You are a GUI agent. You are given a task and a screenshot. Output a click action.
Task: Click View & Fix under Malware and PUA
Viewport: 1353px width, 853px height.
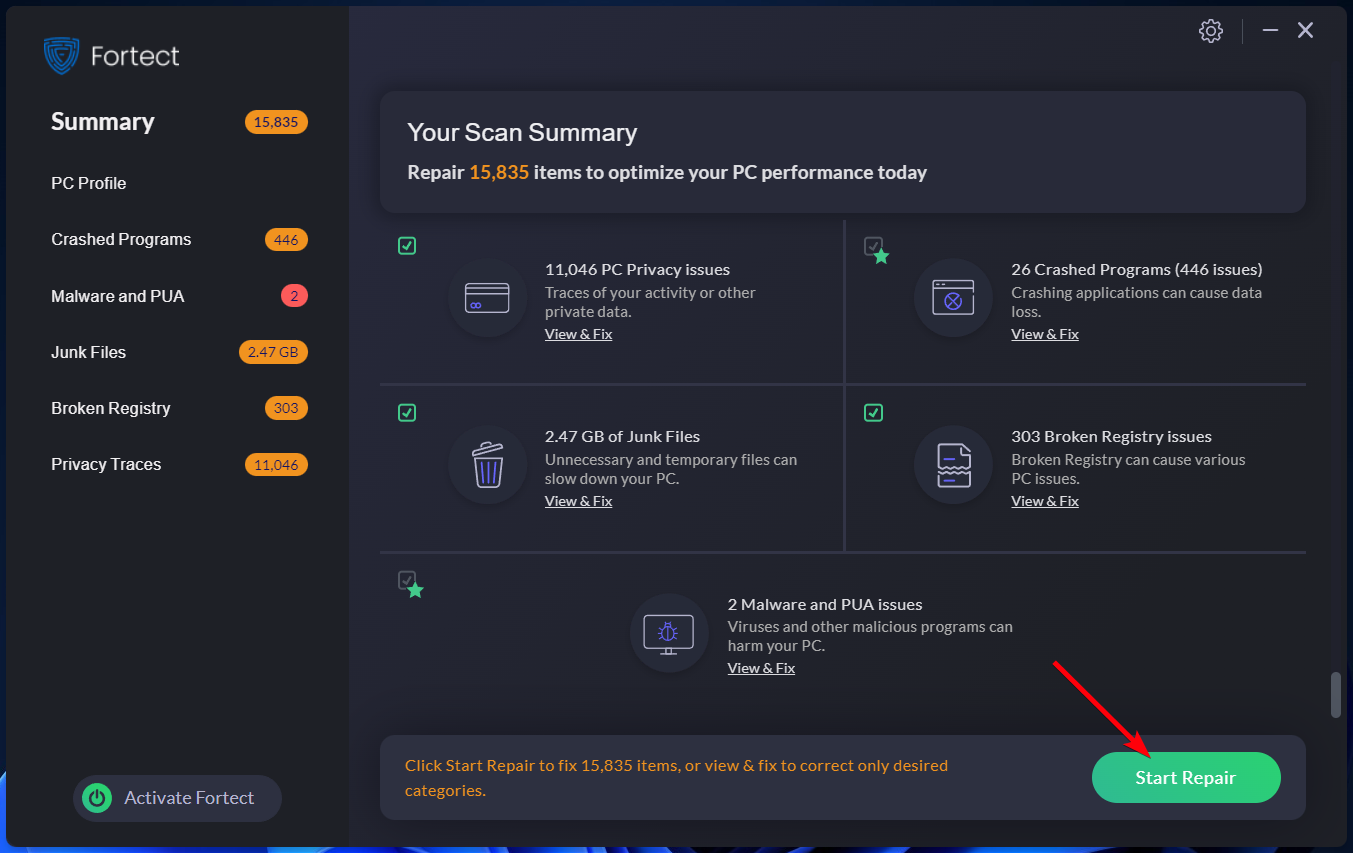[761, 668]
